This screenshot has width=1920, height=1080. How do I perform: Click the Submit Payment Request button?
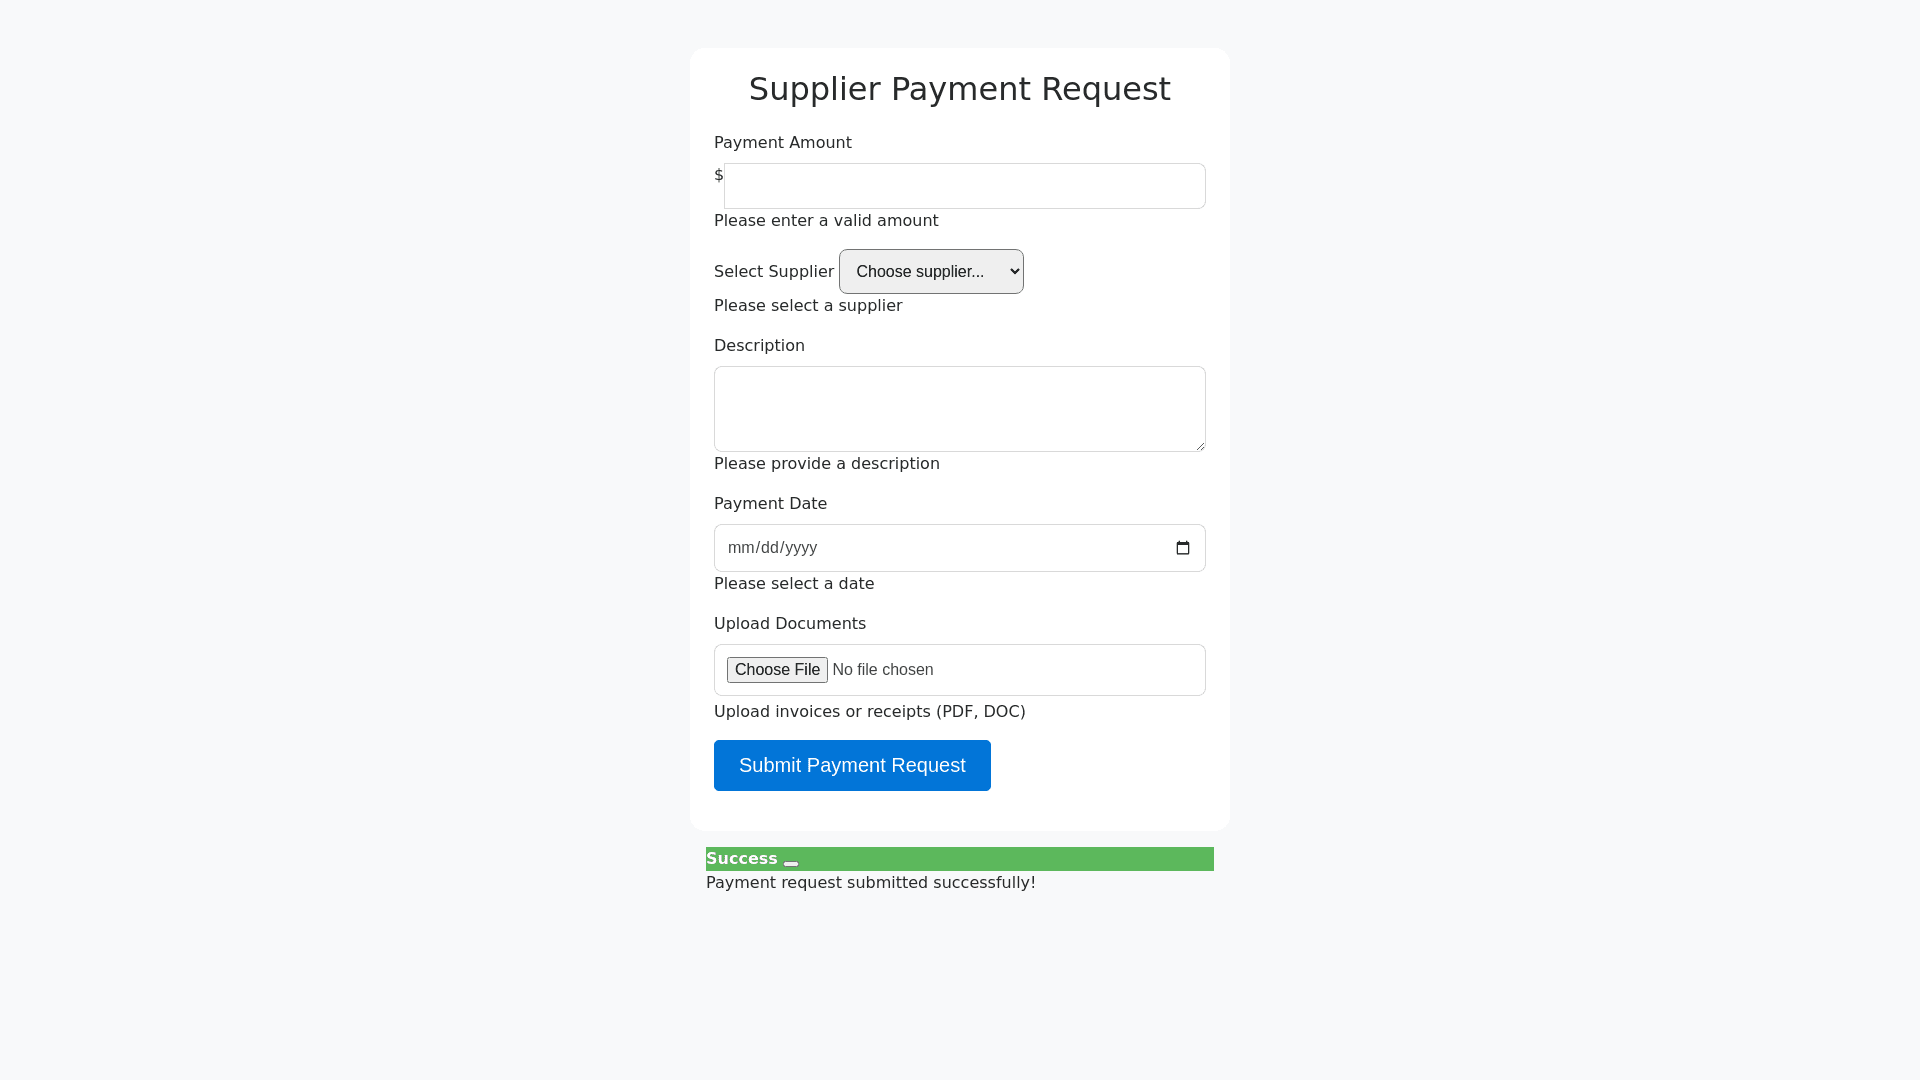(x=852, y=766)
